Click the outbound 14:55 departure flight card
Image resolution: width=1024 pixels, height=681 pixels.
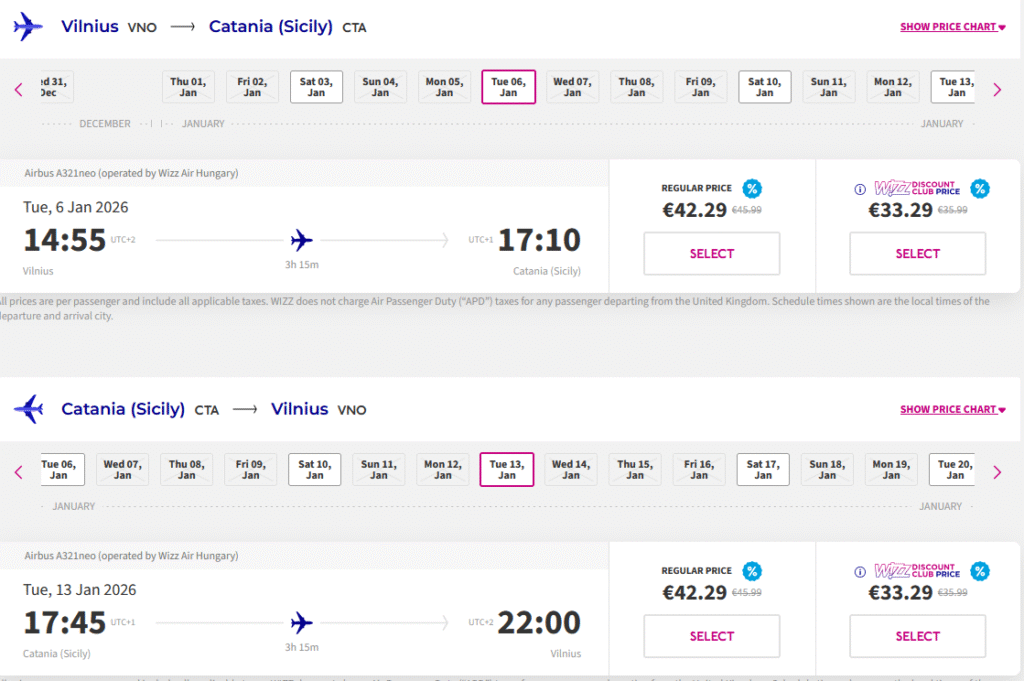point(302,241)
